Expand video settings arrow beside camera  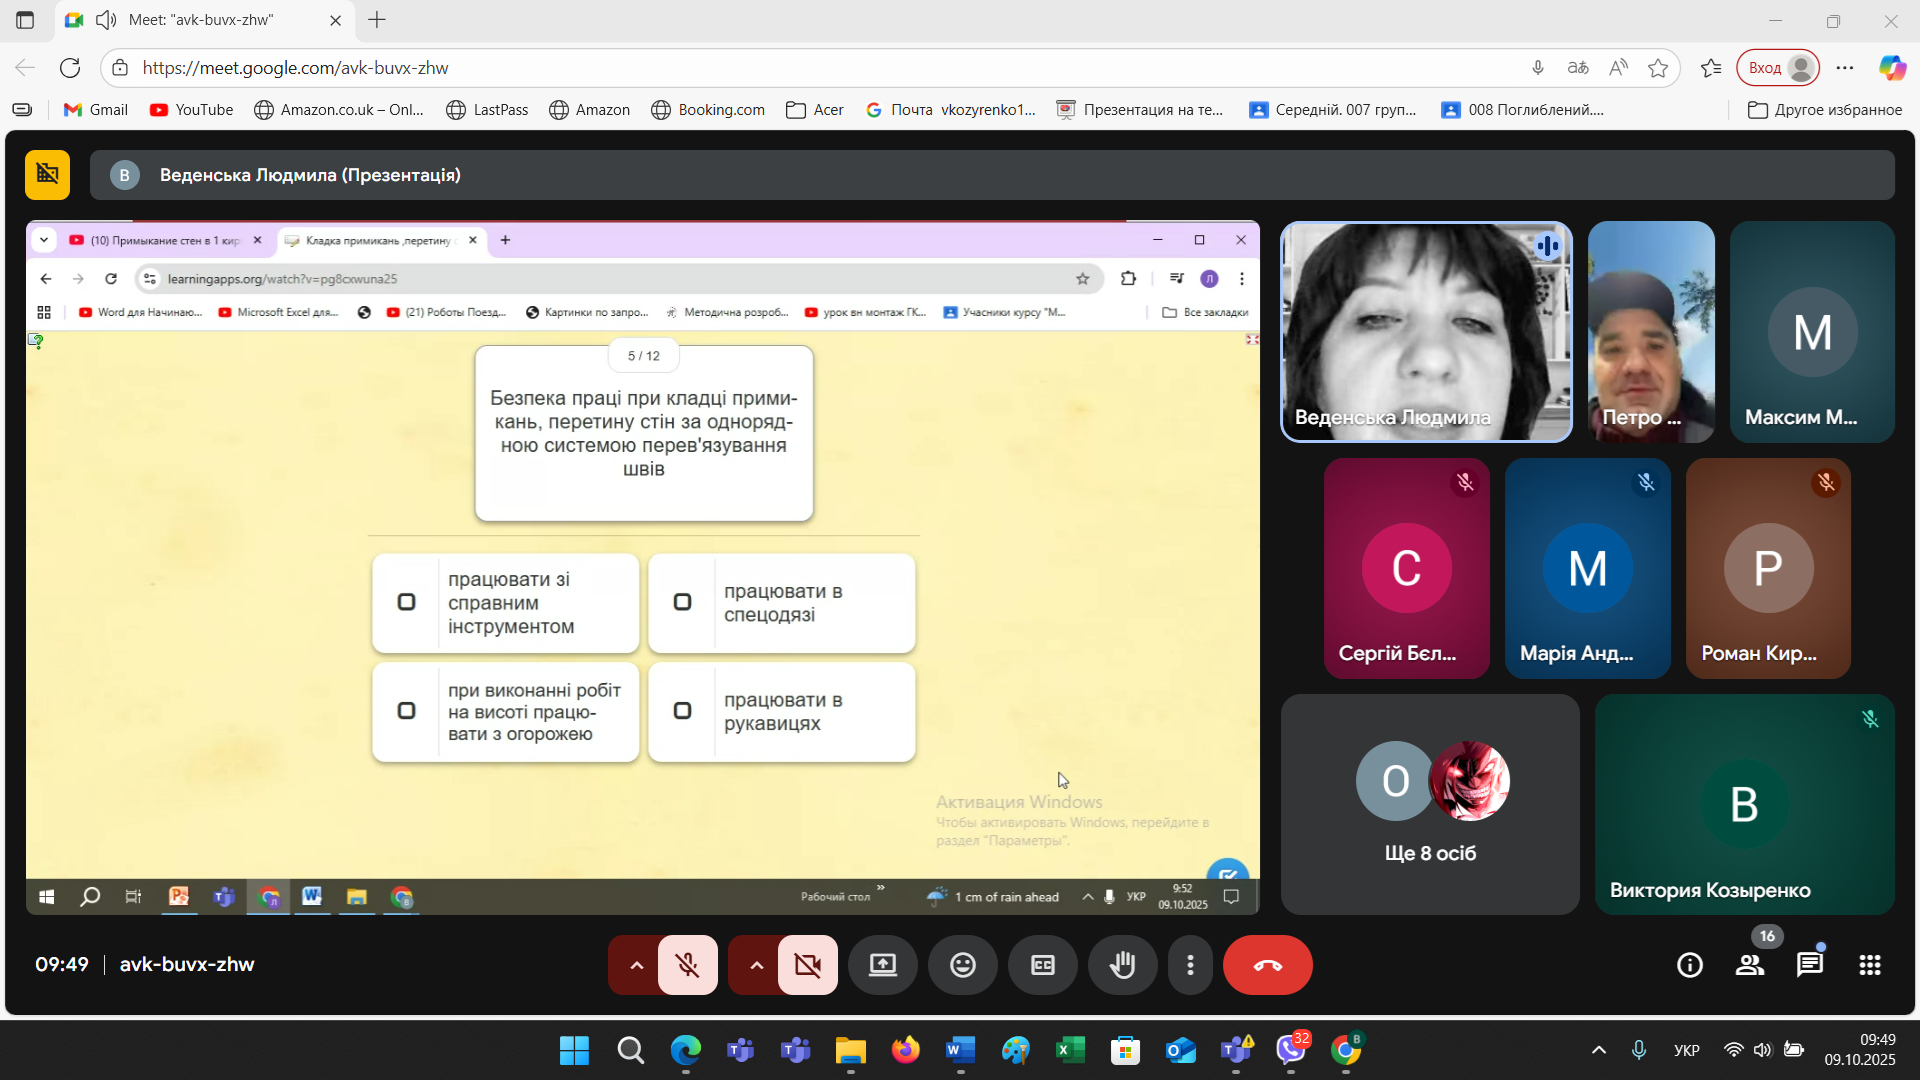[756, 965]
